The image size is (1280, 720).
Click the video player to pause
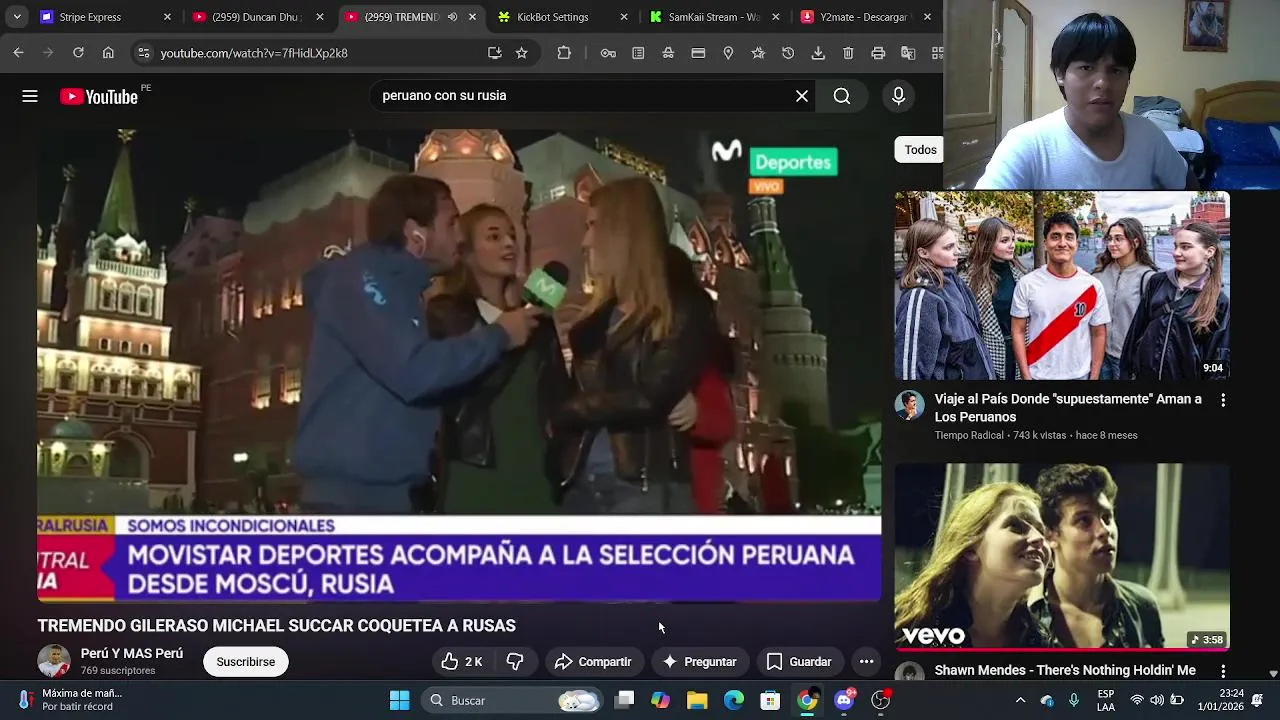(x=459, y=365)
